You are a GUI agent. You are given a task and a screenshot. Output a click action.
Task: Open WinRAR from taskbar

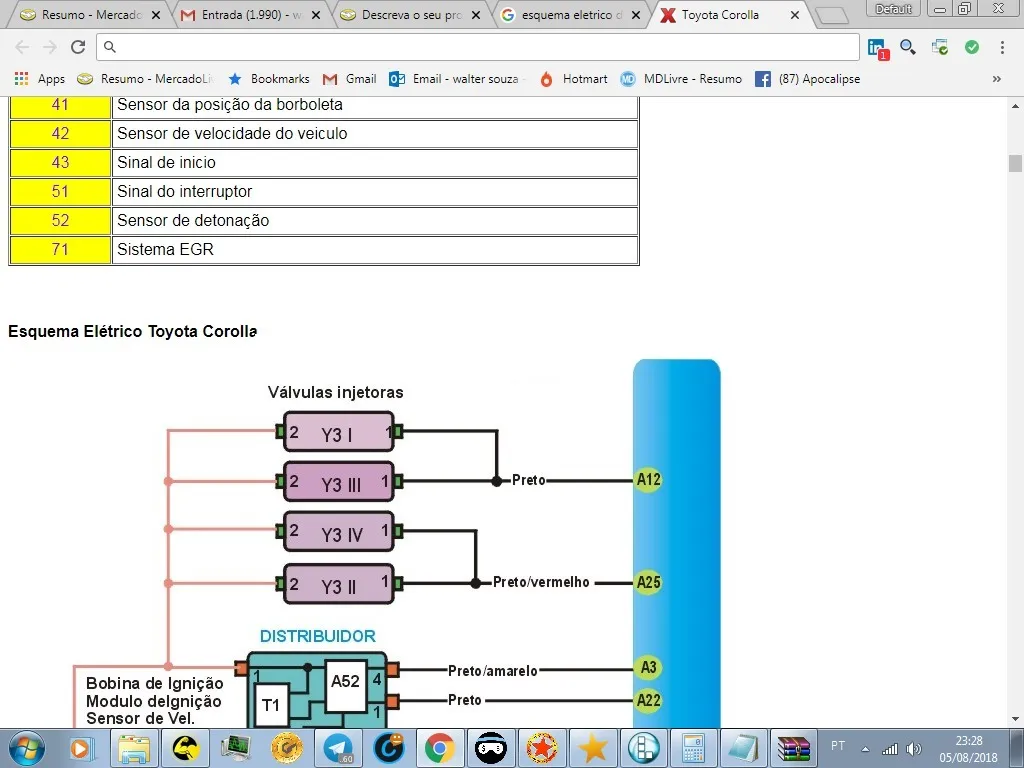tap(793, 748)
